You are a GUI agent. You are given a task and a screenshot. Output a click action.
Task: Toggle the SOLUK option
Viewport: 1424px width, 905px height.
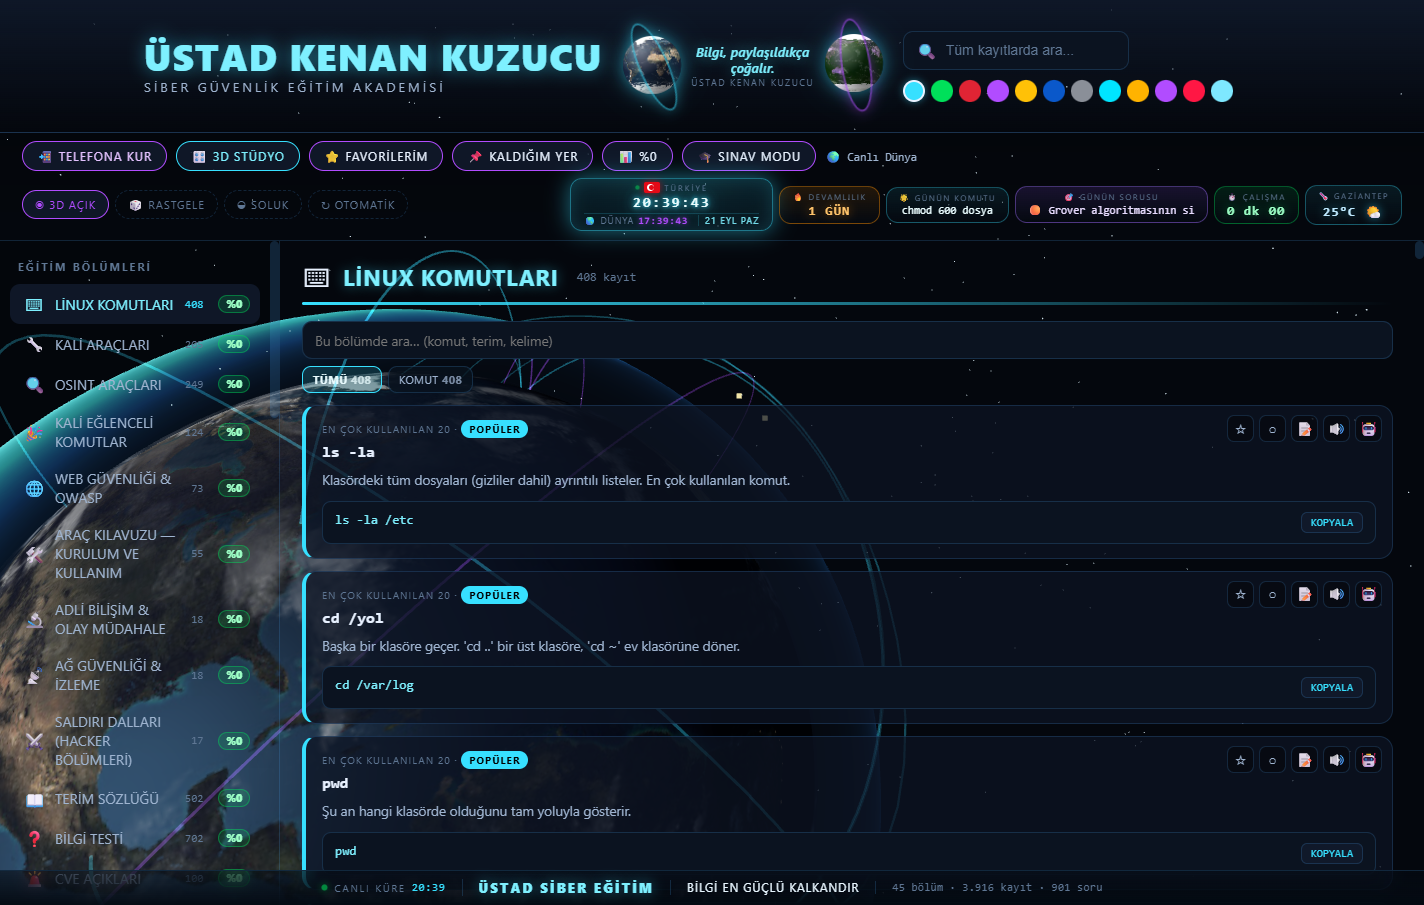263,205
